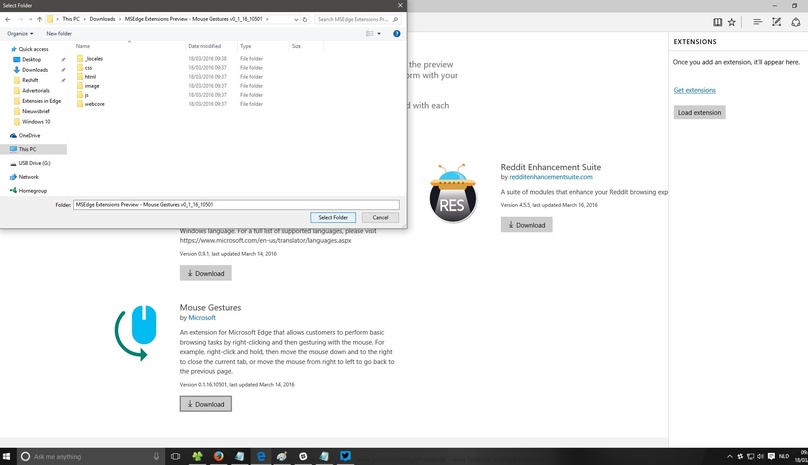808x465 pixels.
Task: Download the Mouse Gestures extension
Action: click(x=206, y=404)
